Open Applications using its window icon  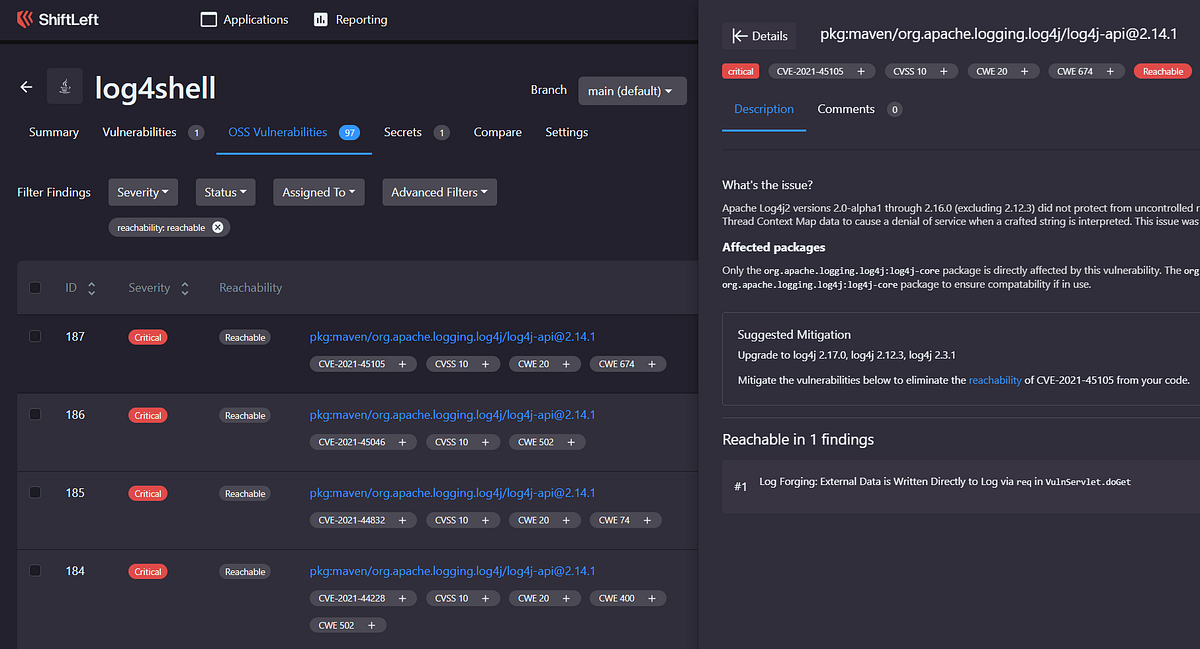coord(208,18)
